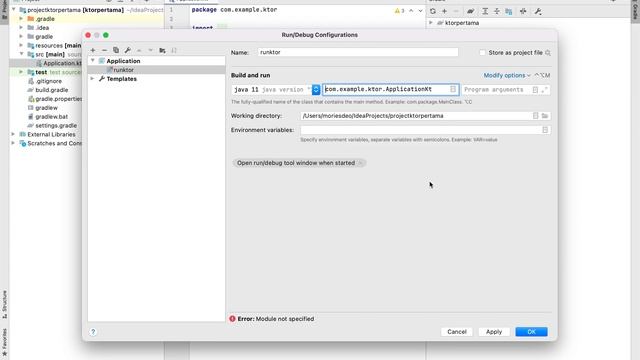Select build.gradle in project tree
640x360 pixels.
tap(51, 90)
